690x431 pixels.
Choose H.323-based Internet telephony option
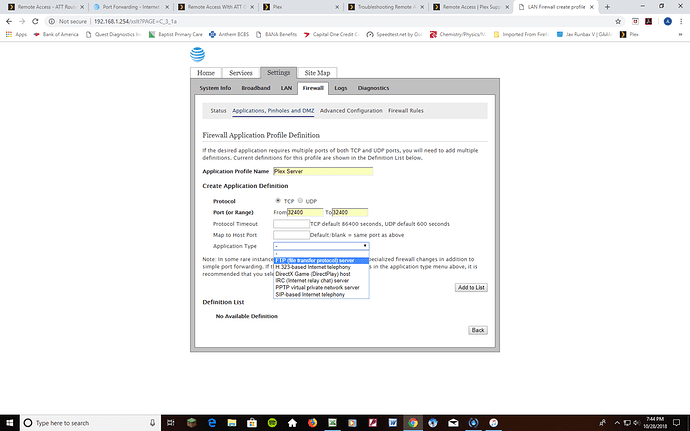tap(321, 267)
